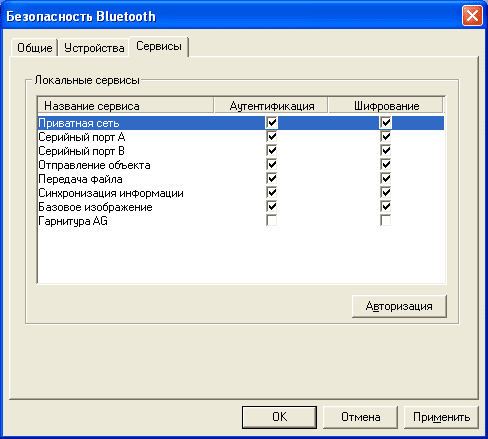Confirm with the OK button

pos(279,417)
